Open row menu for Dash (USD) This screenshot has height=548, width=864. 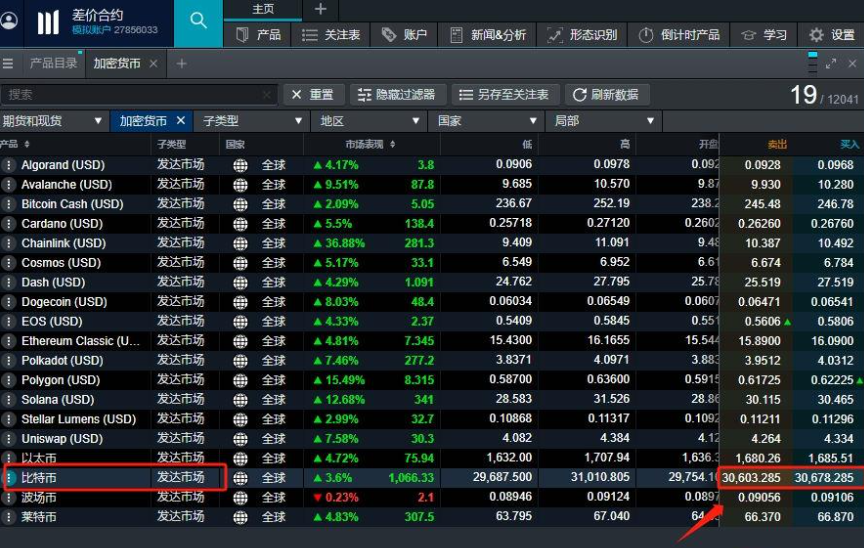pos(8,282)
